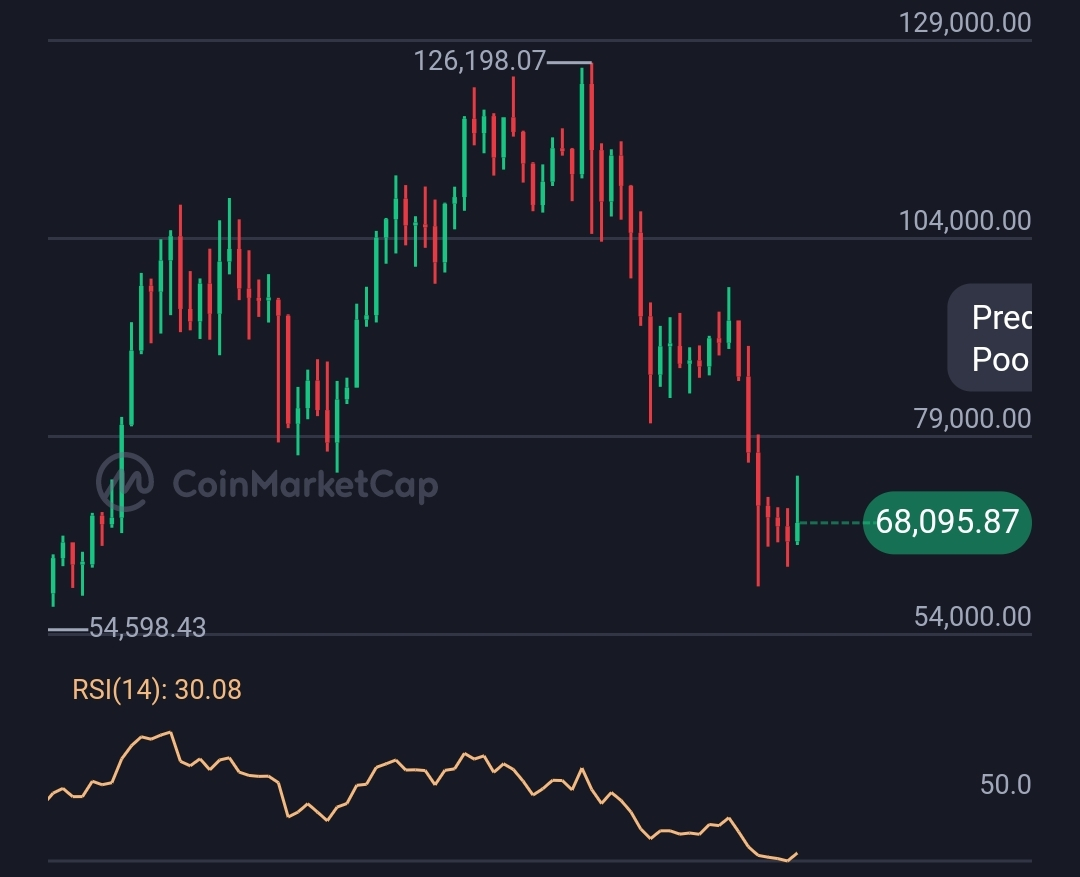The width and height of the screenshot is (1080, 877).
Task: Click the 104,000.00 axis label
Action: coord(965,221)
